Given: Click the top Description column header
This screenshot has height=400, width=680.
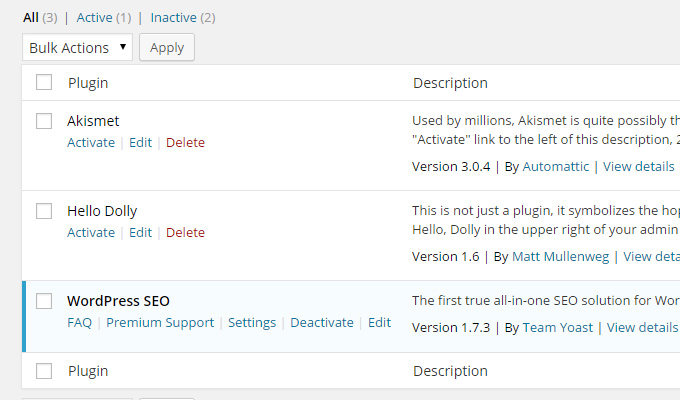Looking at the screenshot, I should coord(450,83).
